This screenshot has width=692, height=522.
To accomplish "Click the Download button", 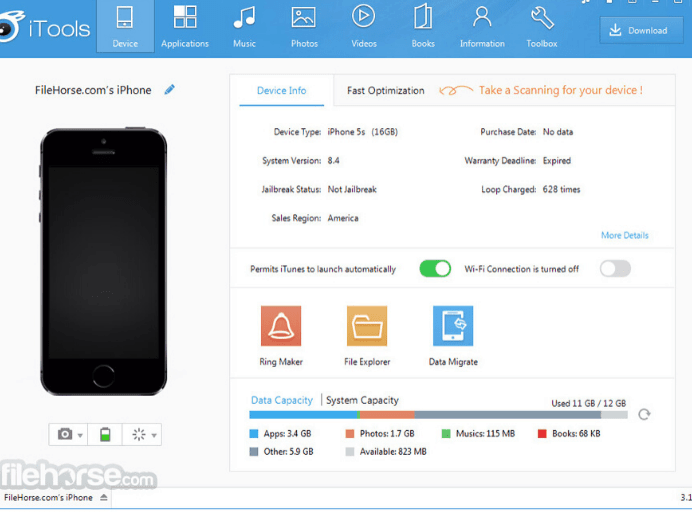I will click(641, 30).
